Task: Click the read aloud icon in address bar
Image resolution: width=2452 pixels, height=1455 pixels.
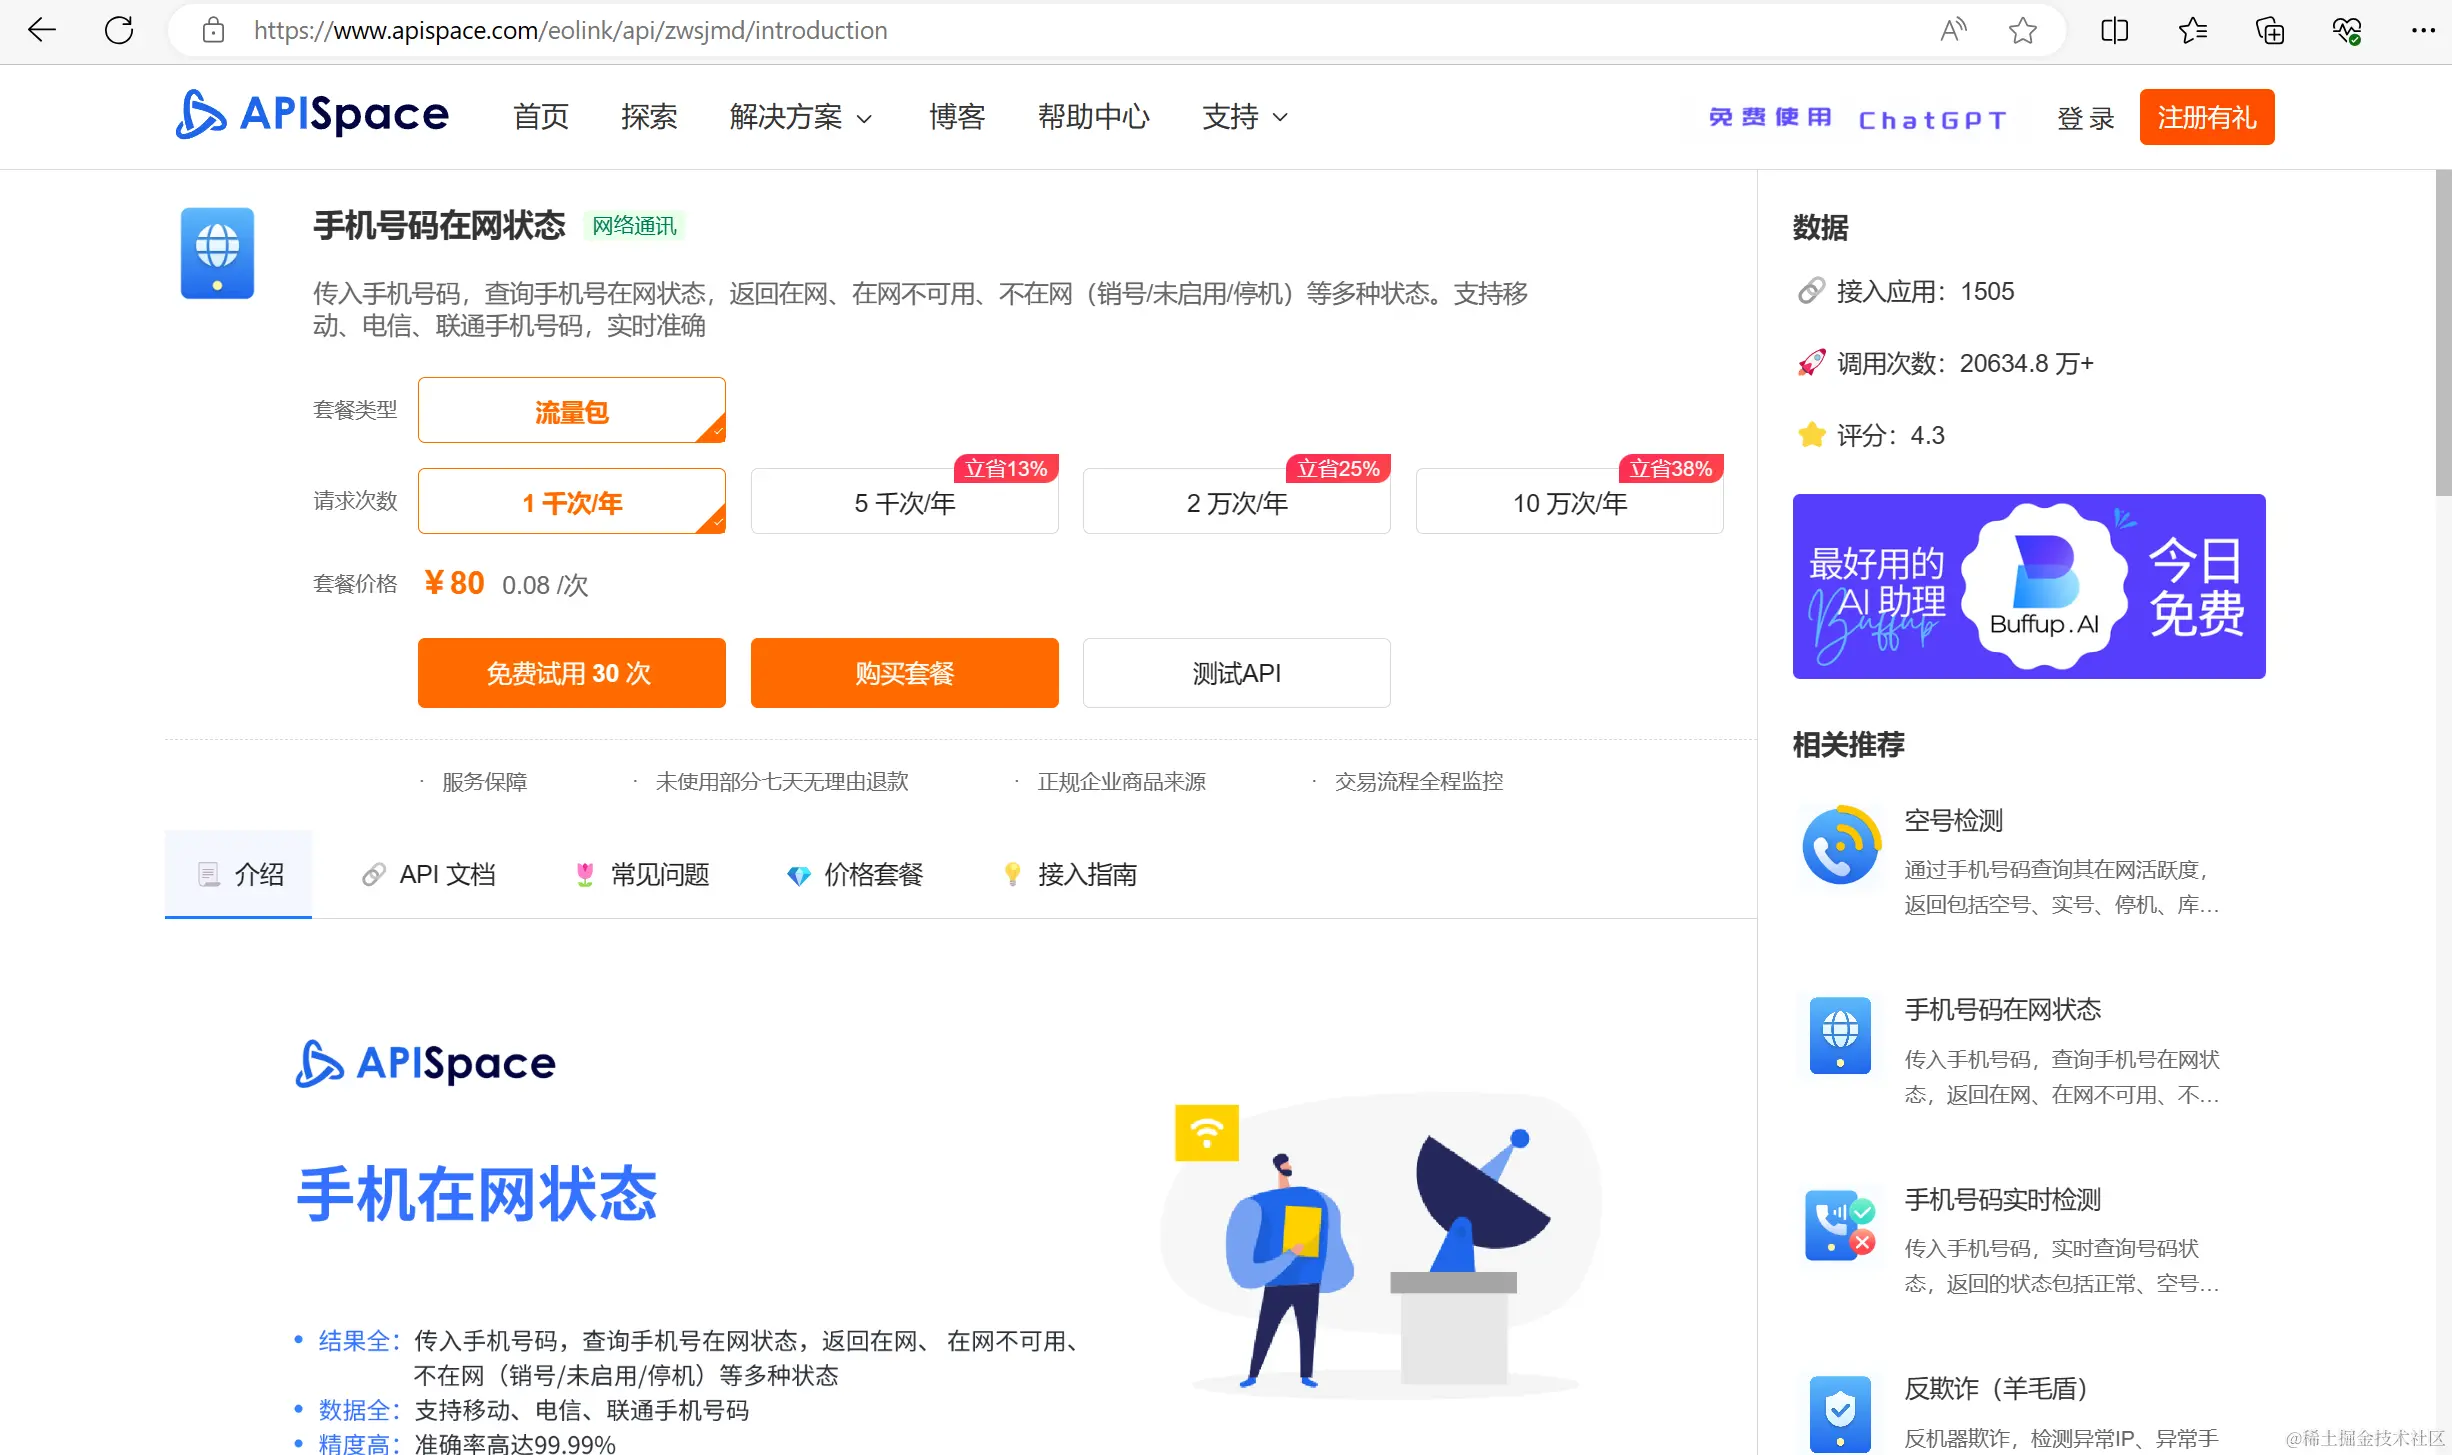Action: click(x=1952, y=30)
